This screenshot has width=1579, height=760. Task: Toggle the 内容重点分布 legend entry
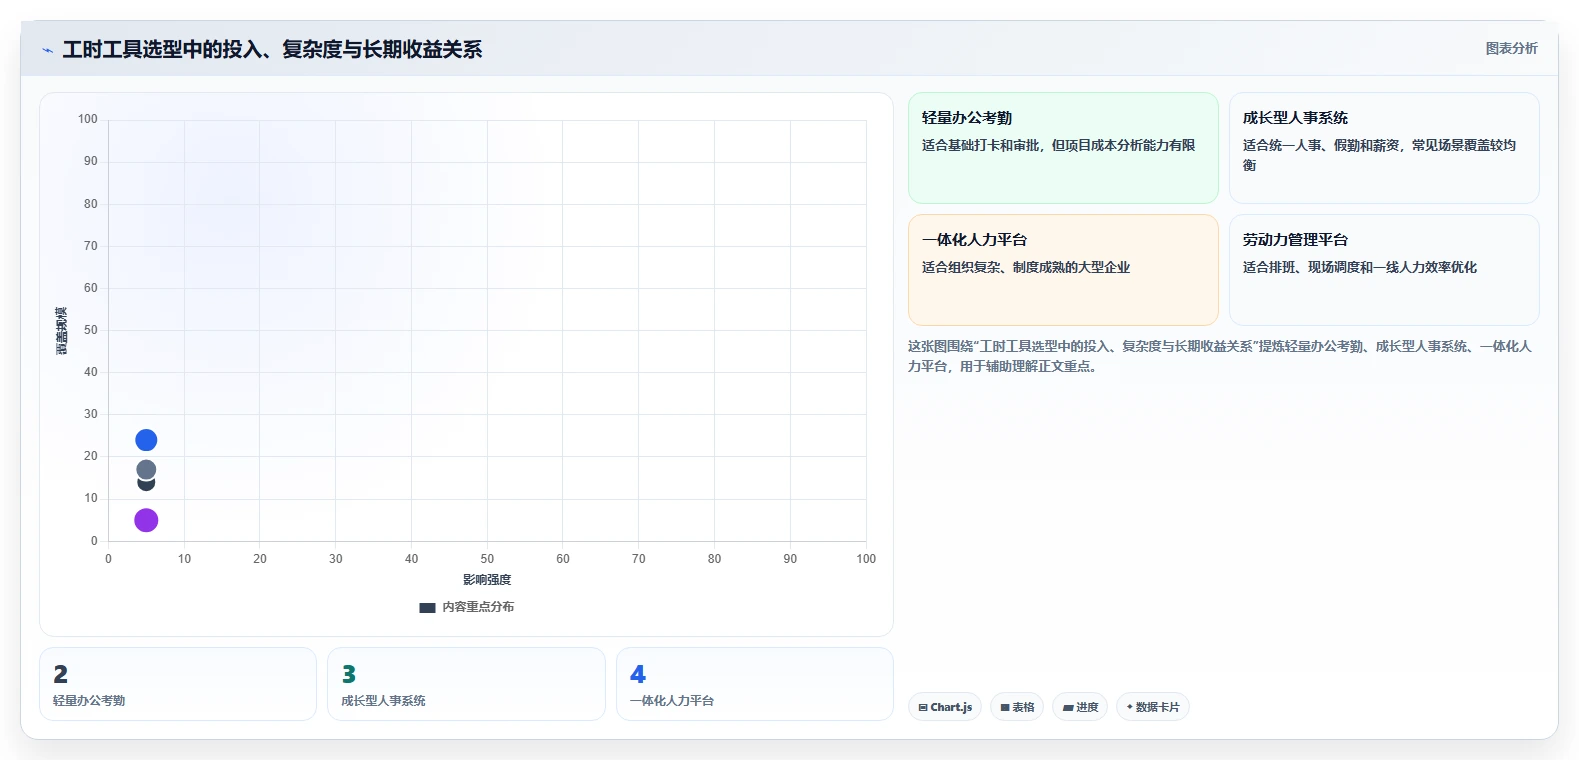click(x=467, y=607)
